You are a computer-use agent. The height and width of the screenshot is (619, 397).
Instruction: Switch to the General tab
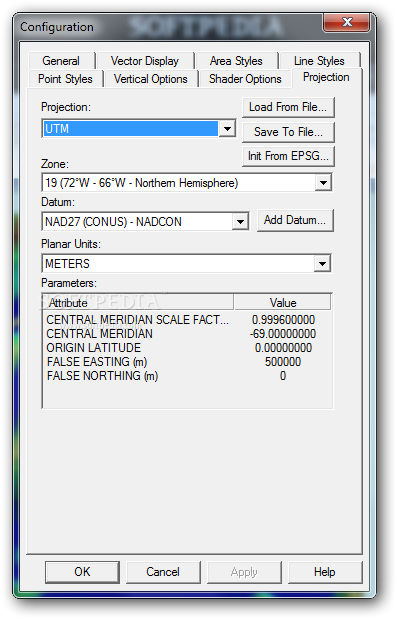pos(61,61)
